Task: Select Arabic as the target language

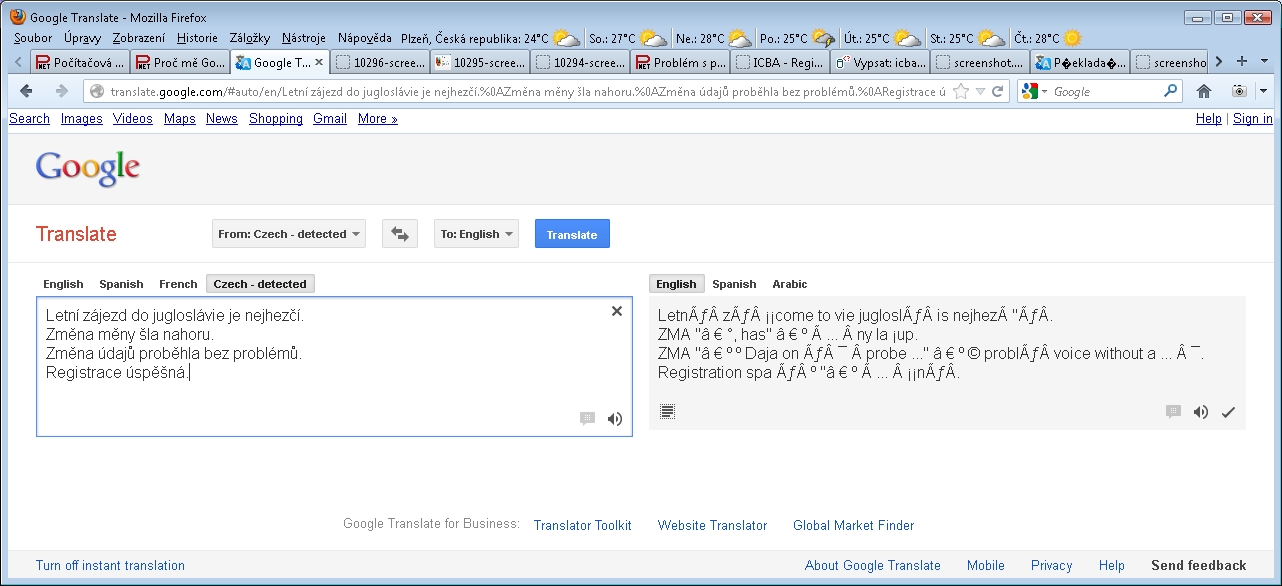Action: coord(789,284)
